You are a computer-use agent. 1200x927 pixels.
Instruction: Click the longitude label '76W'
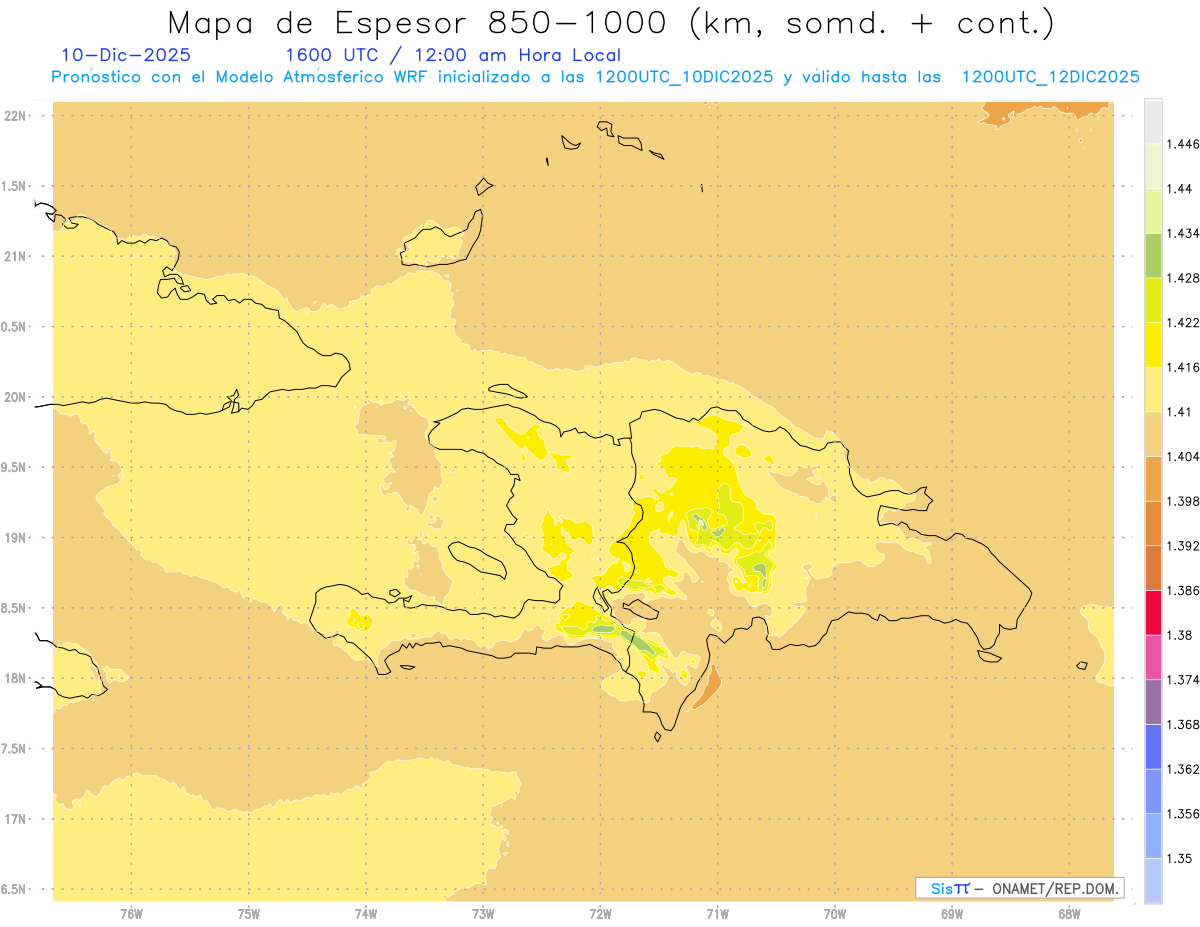coord(131,914)
